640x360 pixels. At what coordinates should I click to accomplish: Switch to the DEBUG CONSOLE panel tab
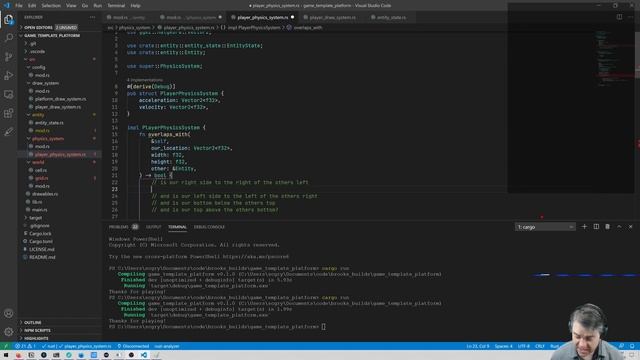(x=209, y=227)
